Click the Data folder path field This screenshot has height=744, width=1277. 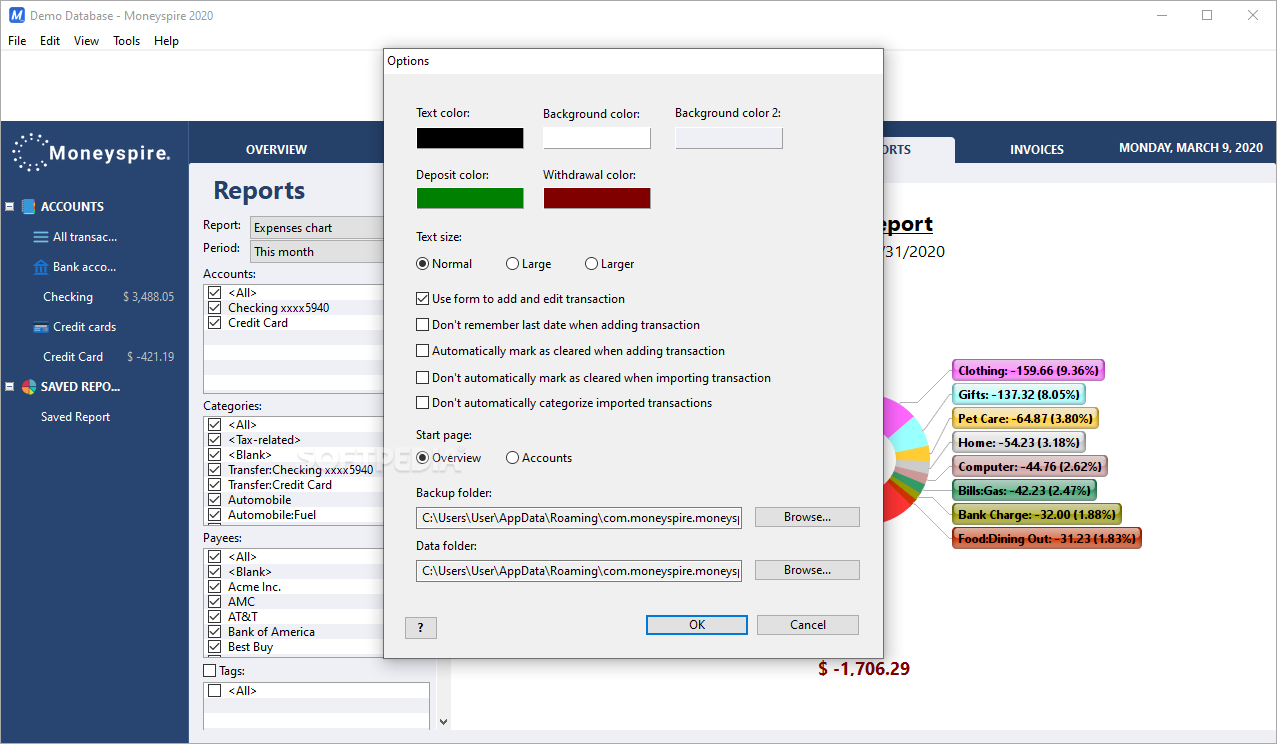579,570
